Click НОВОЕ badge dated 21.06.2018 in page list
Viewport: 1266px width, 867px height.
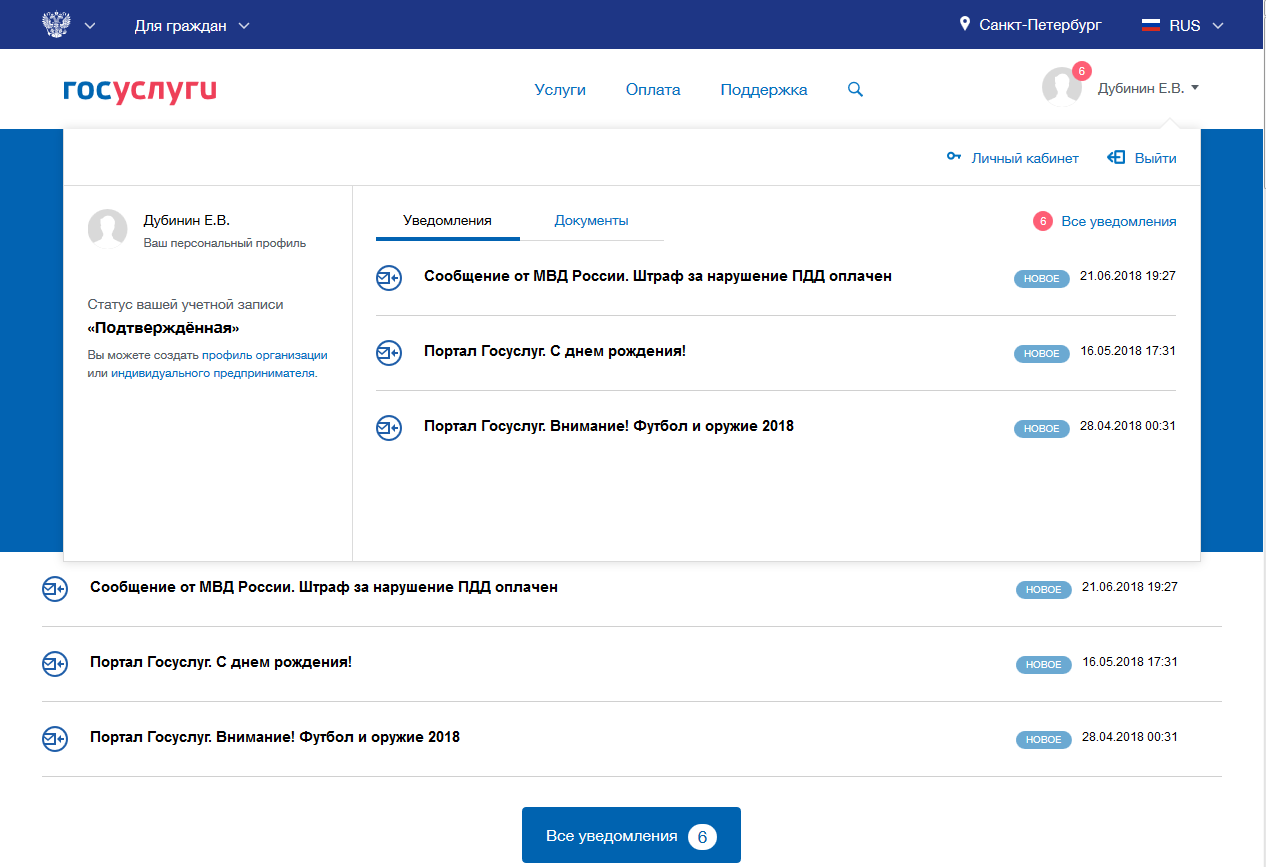click(1043, 589)
